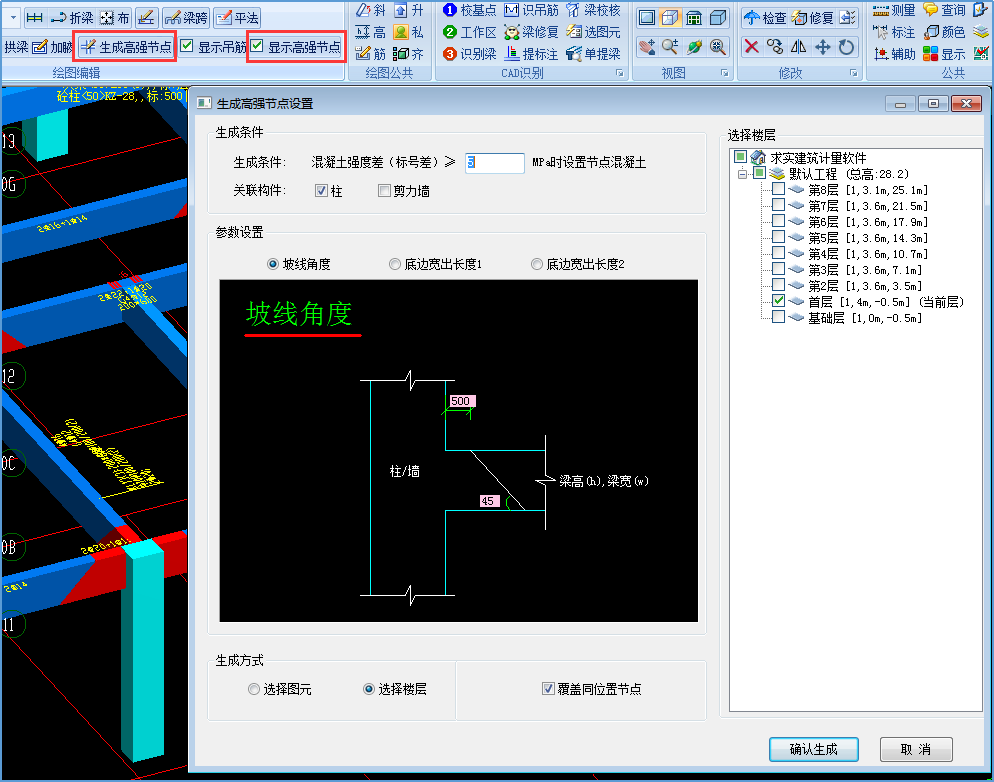994x782 pixels.
Task: Click the concrete strength difference input field
Action: point(494,162)
